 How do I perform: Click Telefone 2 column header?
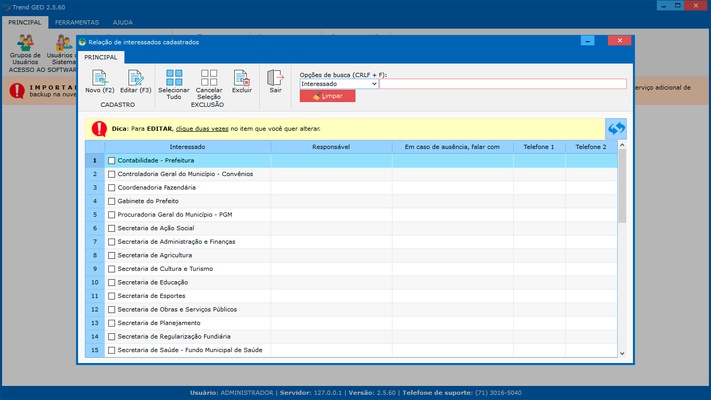[591, 147]
